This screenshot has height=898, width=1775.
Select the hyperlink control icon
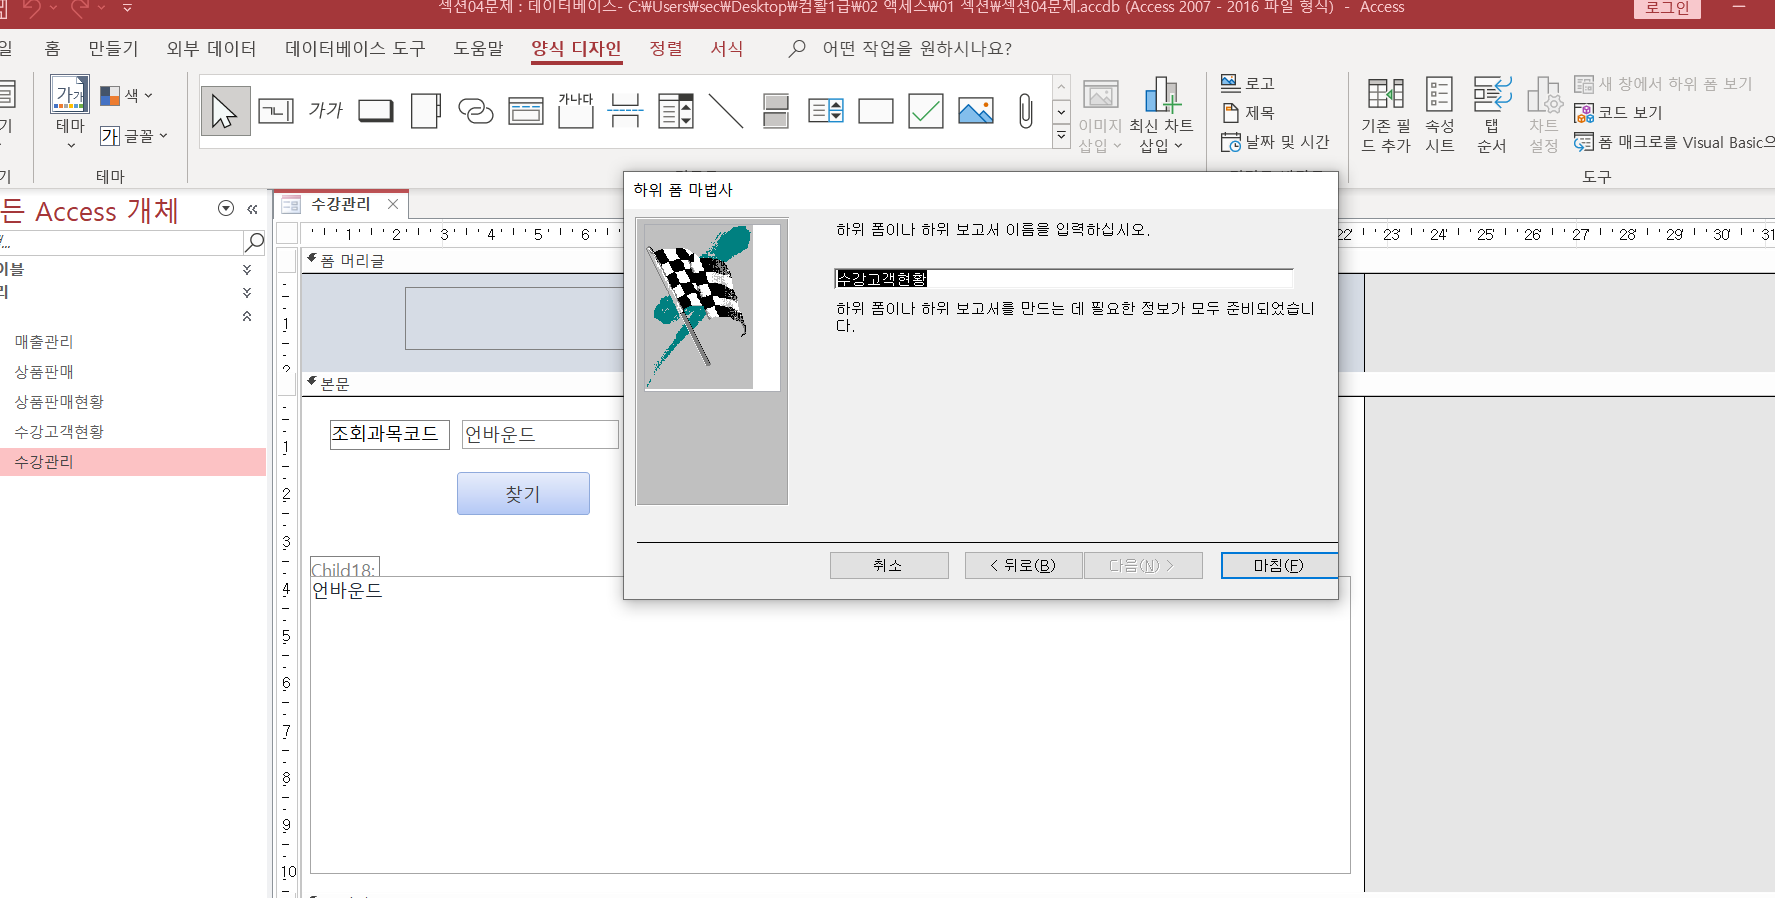[475, 111]
